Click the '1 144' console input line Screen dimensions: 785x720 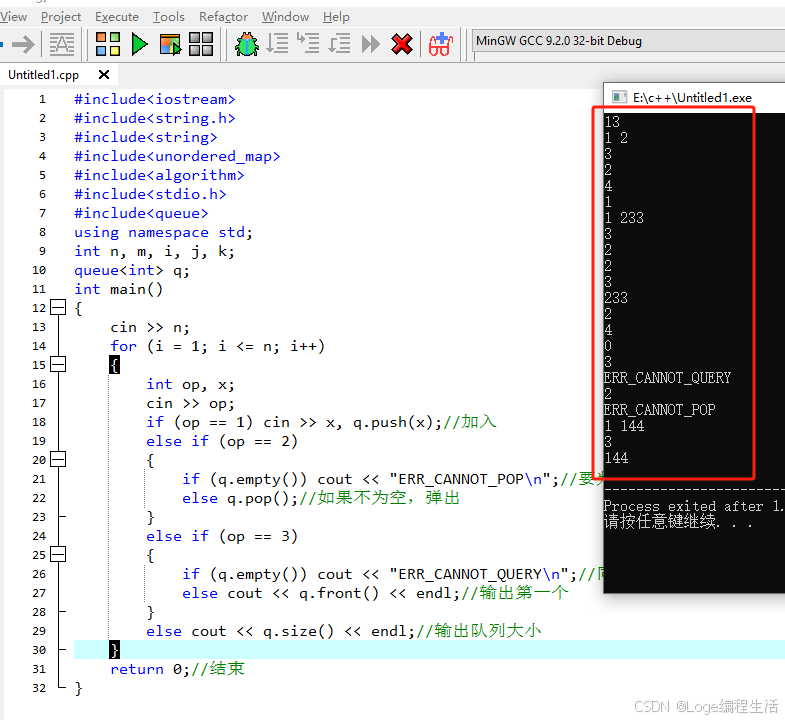(624, 426)
